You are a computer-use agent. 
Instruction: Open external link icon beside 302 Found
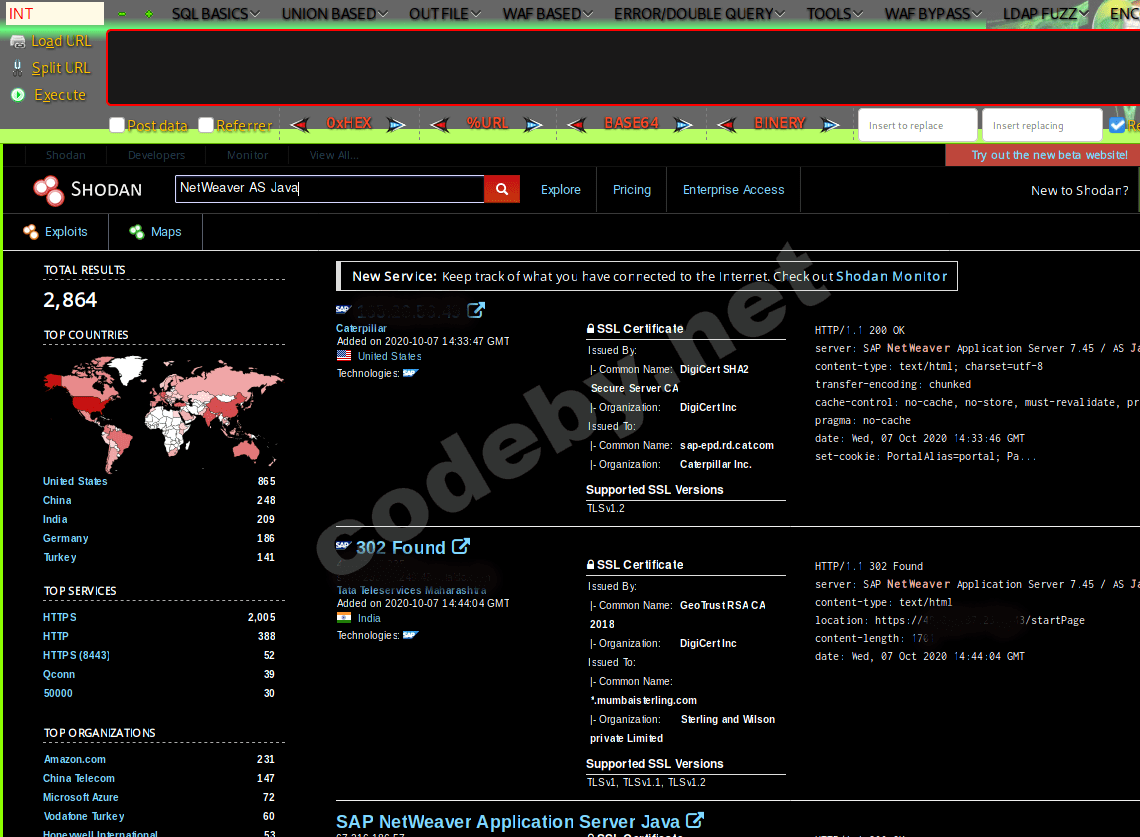461,546
